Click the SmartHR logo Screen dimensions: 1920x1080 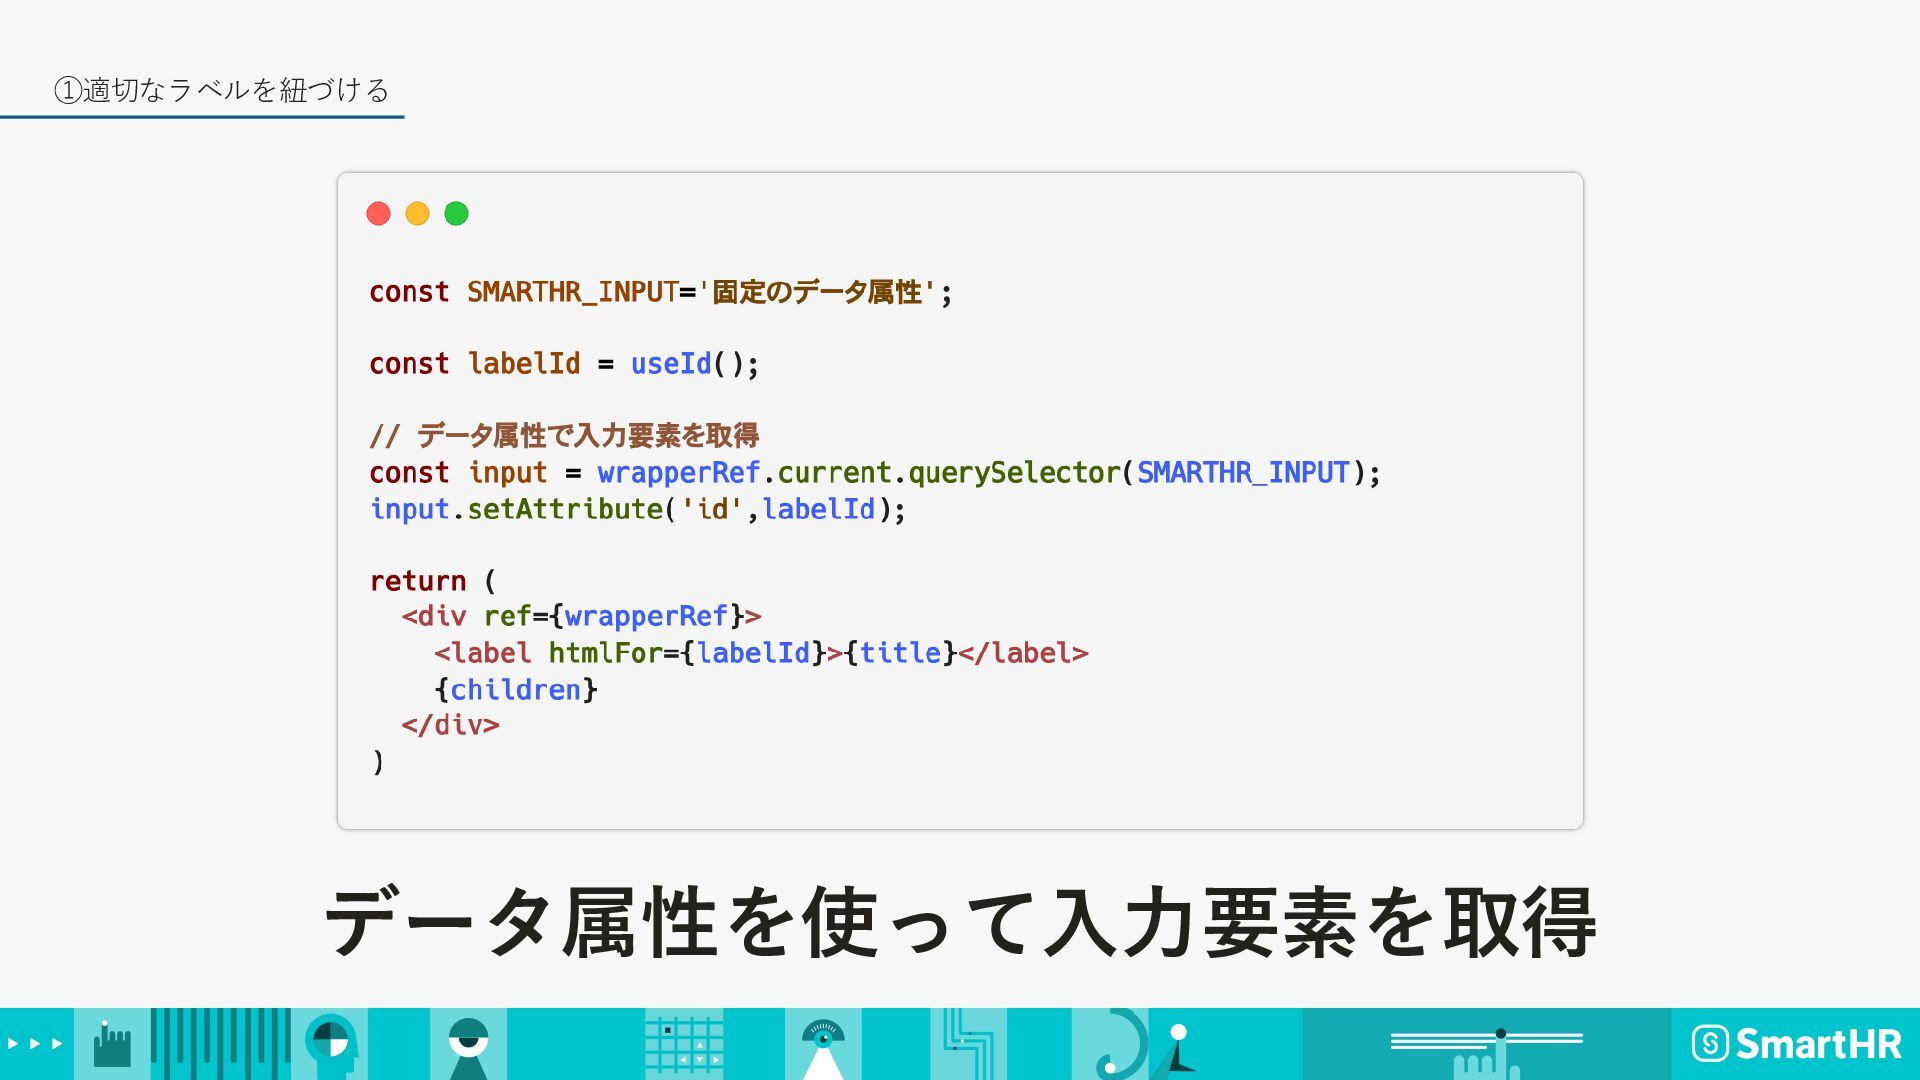click(1796, 1044)
